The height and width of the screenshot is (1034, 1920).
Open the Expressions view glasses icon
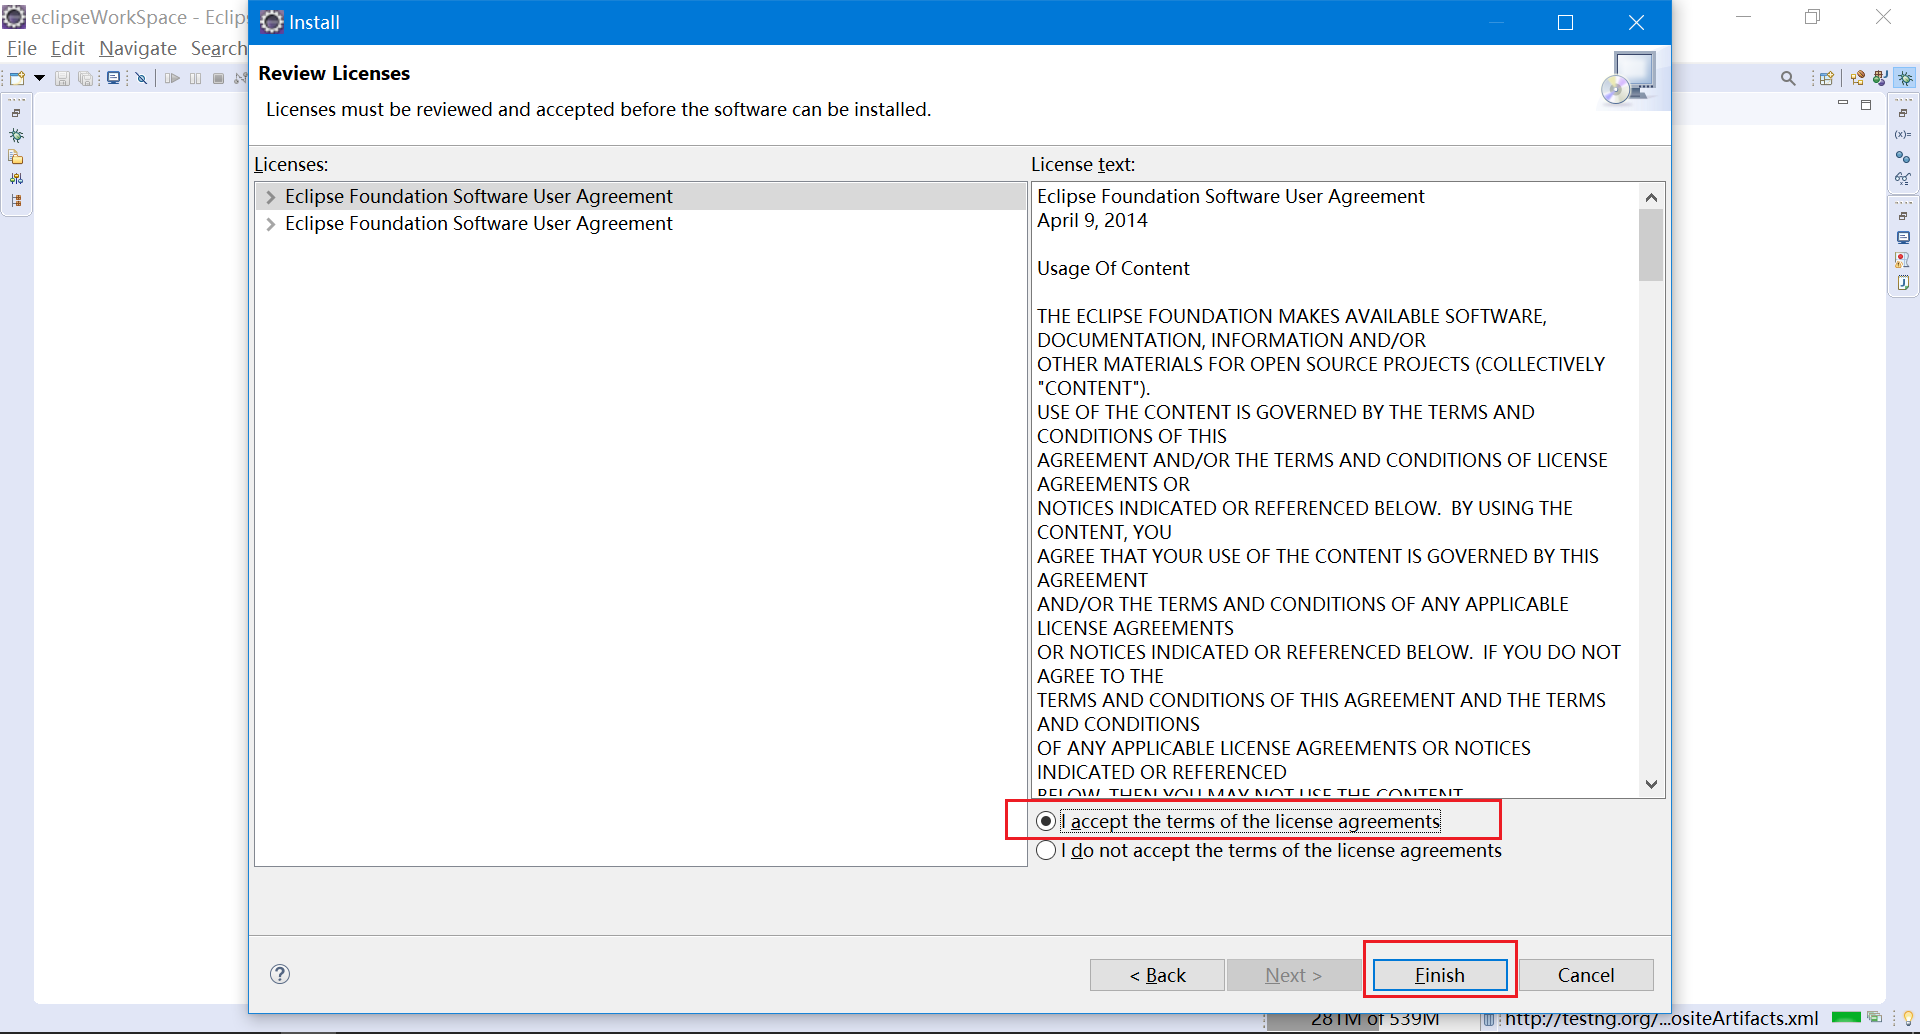1903,179
